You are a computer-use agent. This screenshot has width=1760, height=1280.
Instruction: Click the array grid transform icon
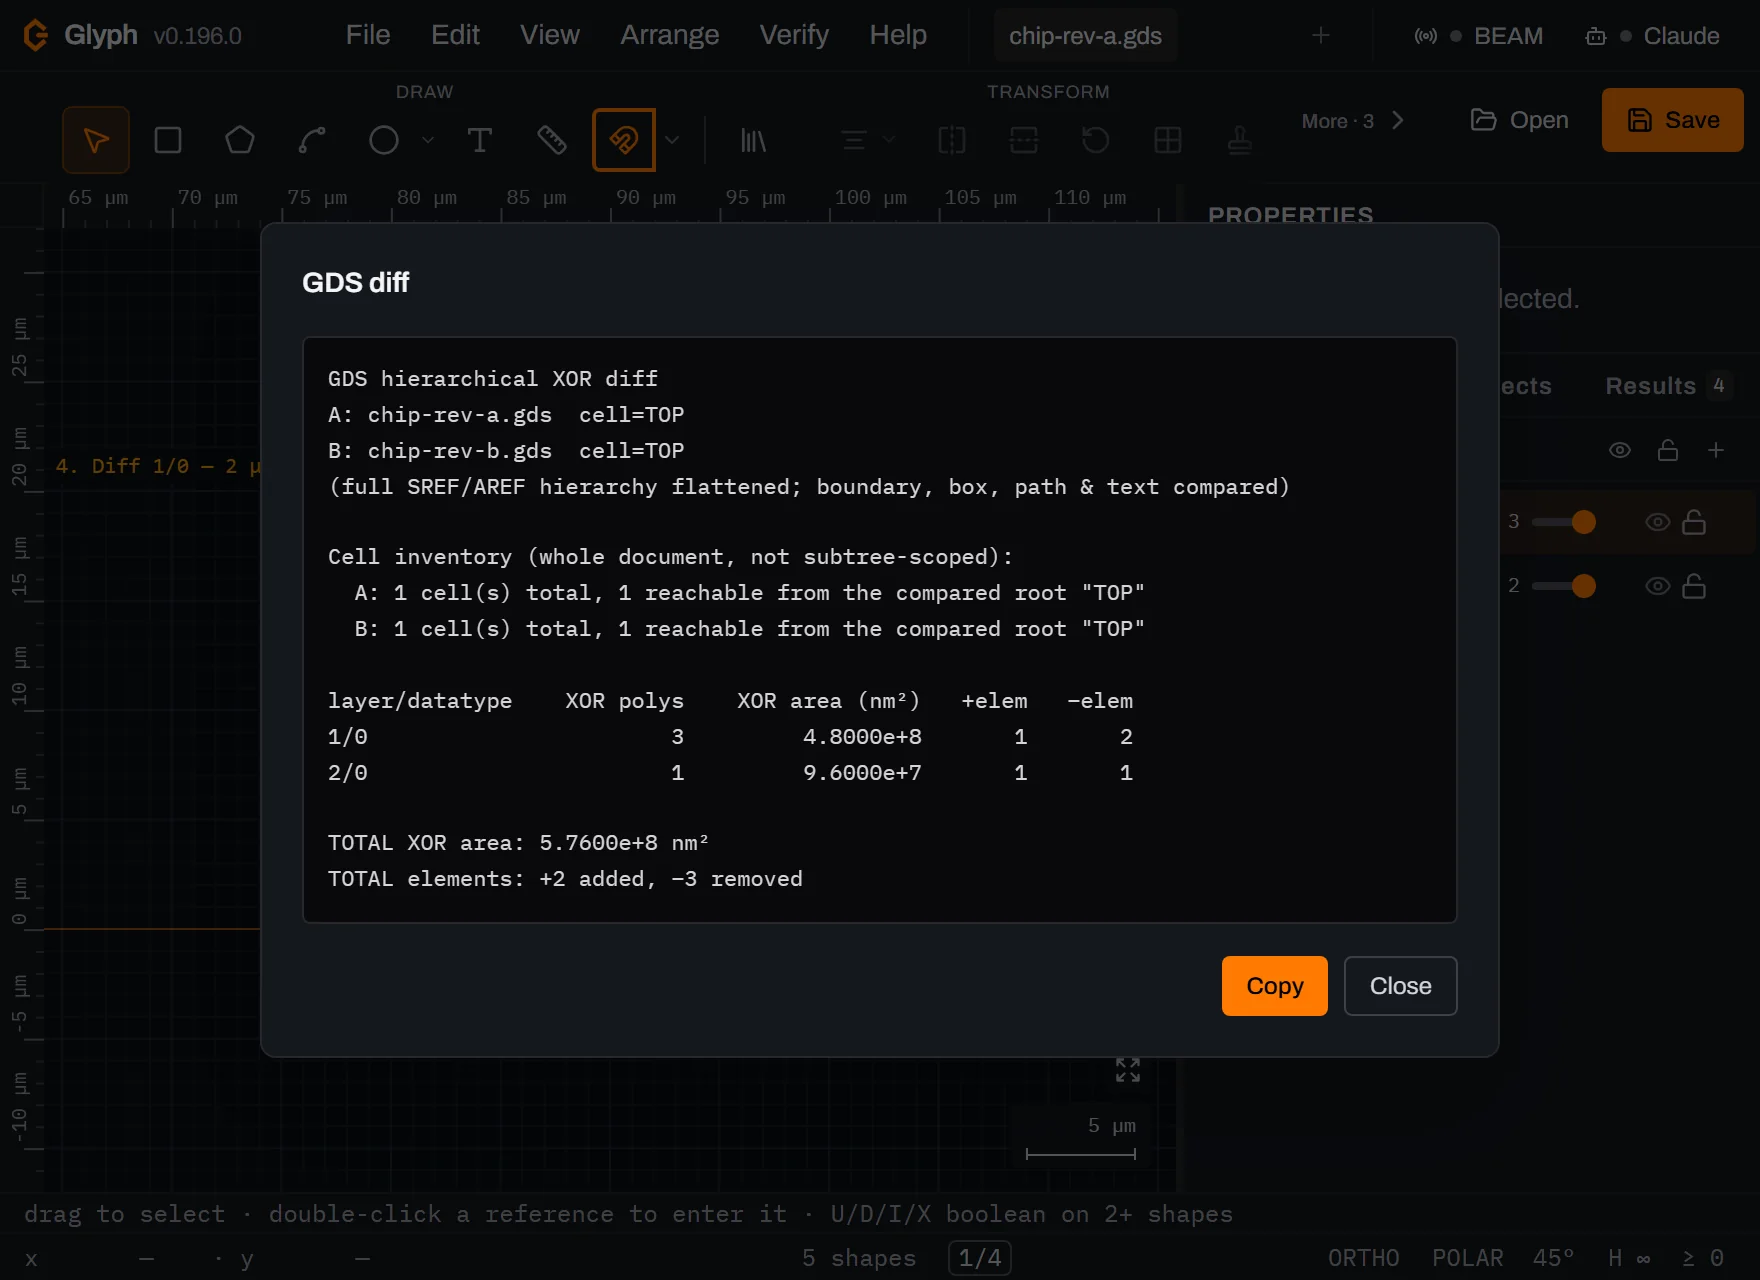pos(1168,140)
